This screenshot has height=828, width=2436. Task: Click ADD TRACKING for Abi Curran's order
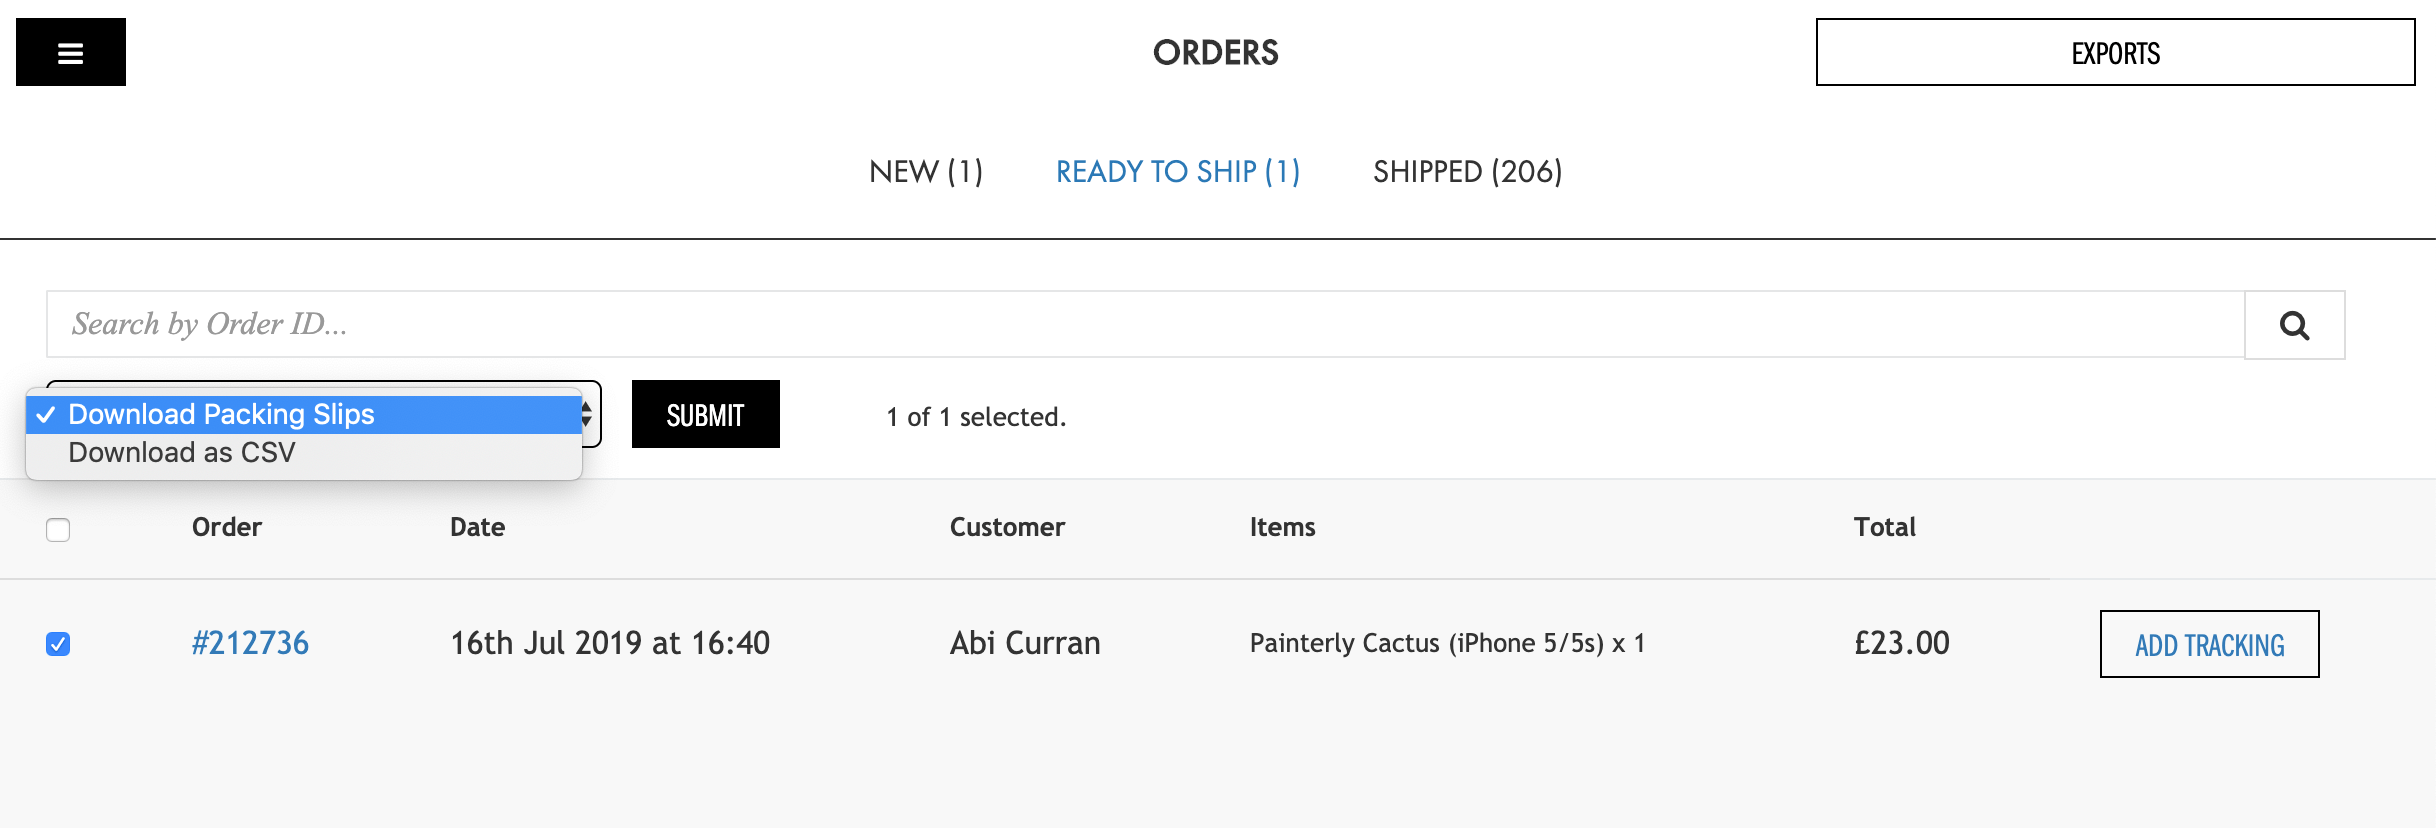click(x=2209, y=645)
